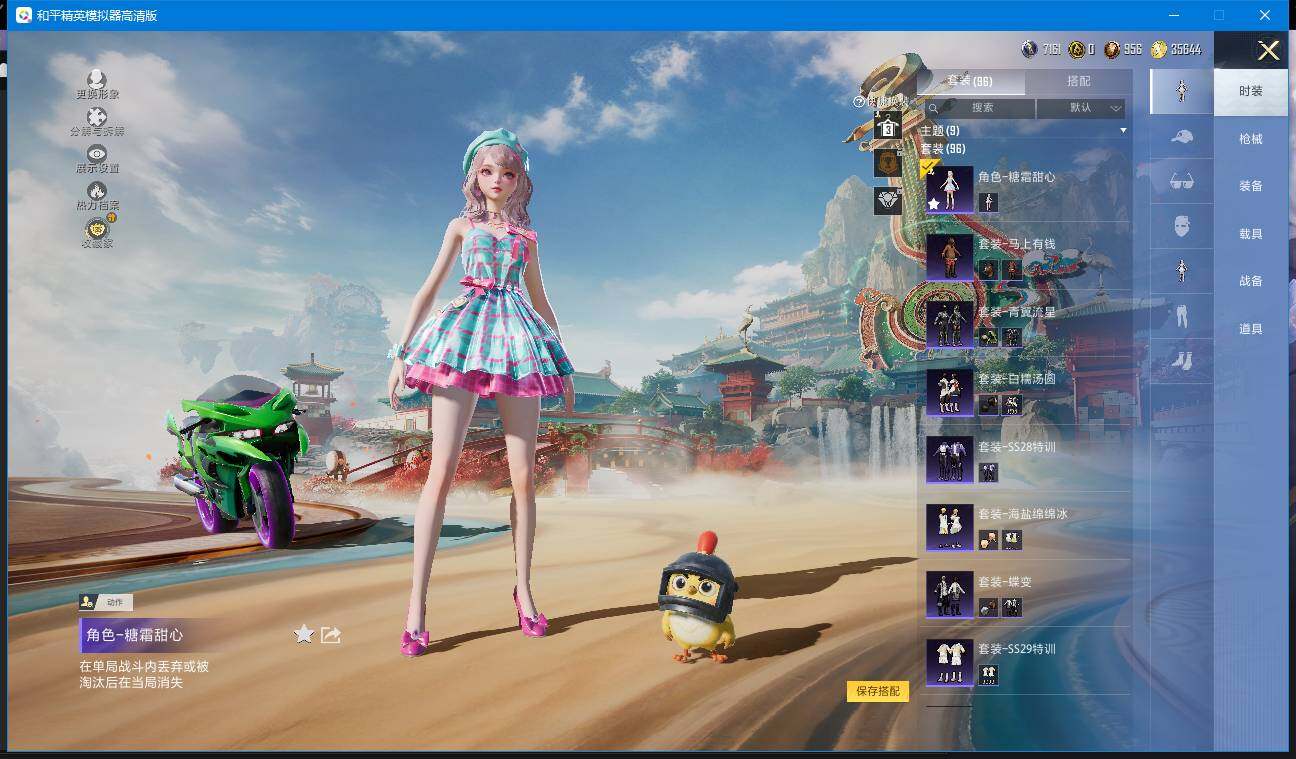Open the 枪械 firearms menu tab

pos(1250,139)
